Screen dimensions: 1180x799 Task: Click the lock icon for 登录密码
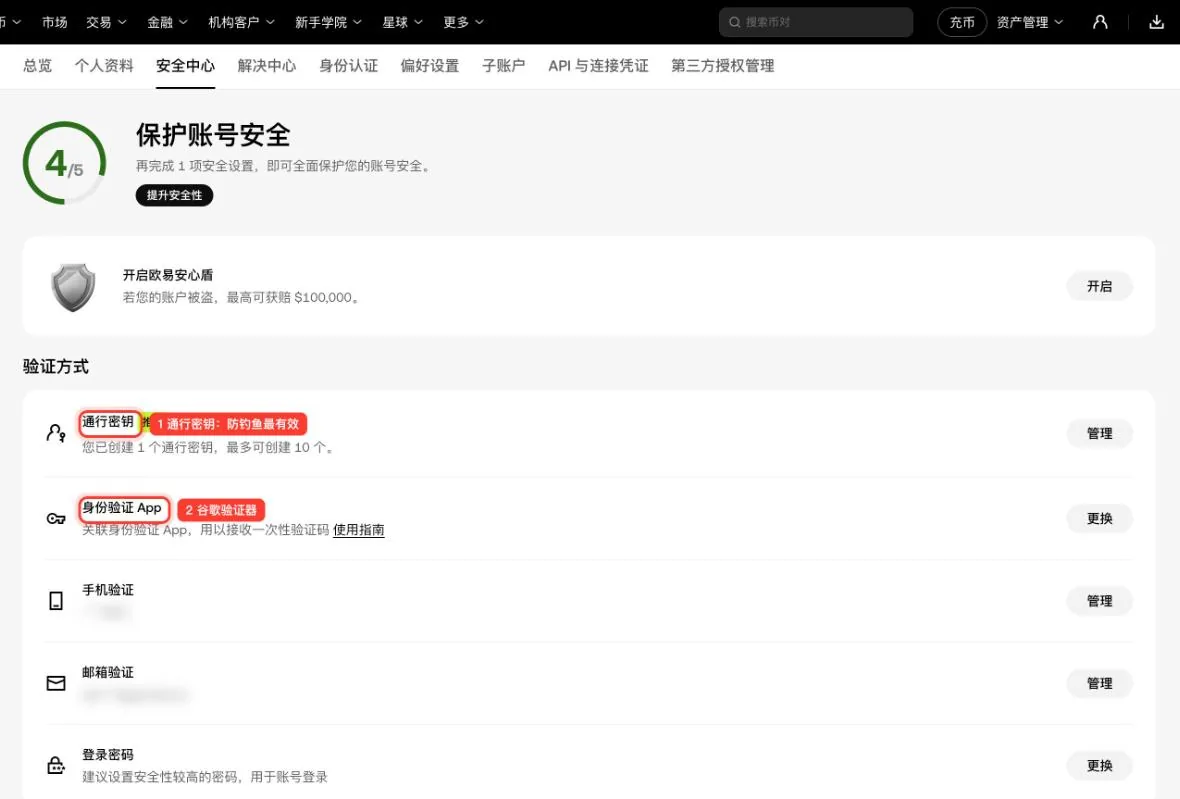[x=56, y=765]
